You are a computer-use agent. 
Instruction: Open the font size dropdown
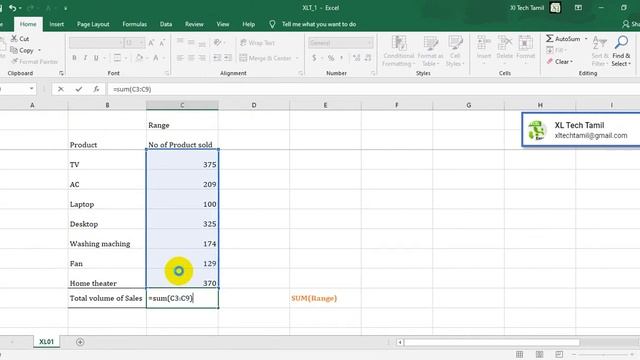pos(141,43)
